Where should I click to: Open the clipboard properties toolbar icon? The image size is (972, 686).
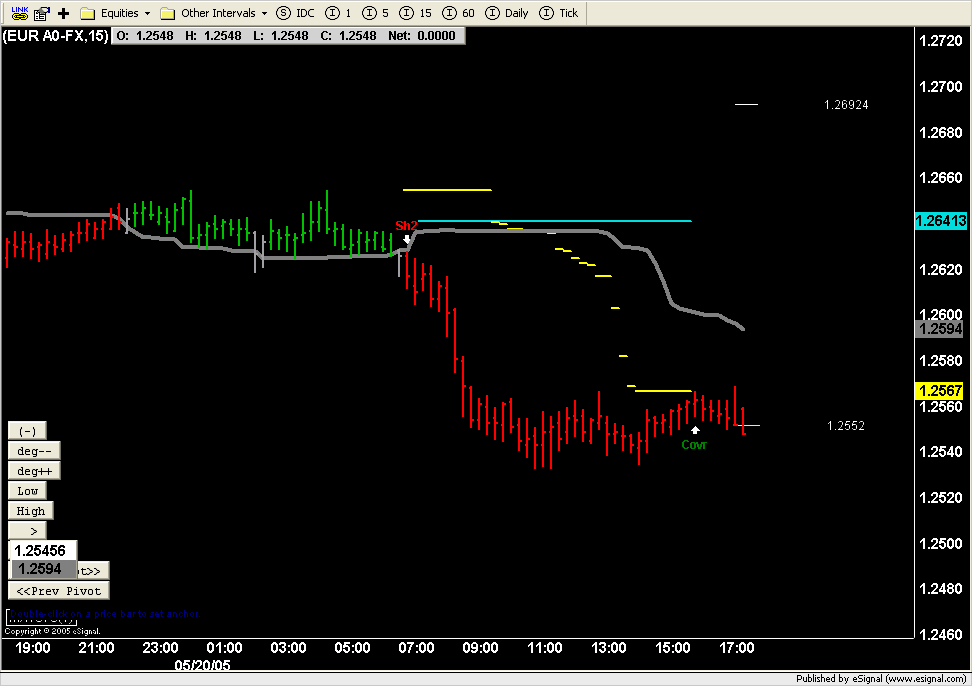pyautogui.click(x=42, y=13)
